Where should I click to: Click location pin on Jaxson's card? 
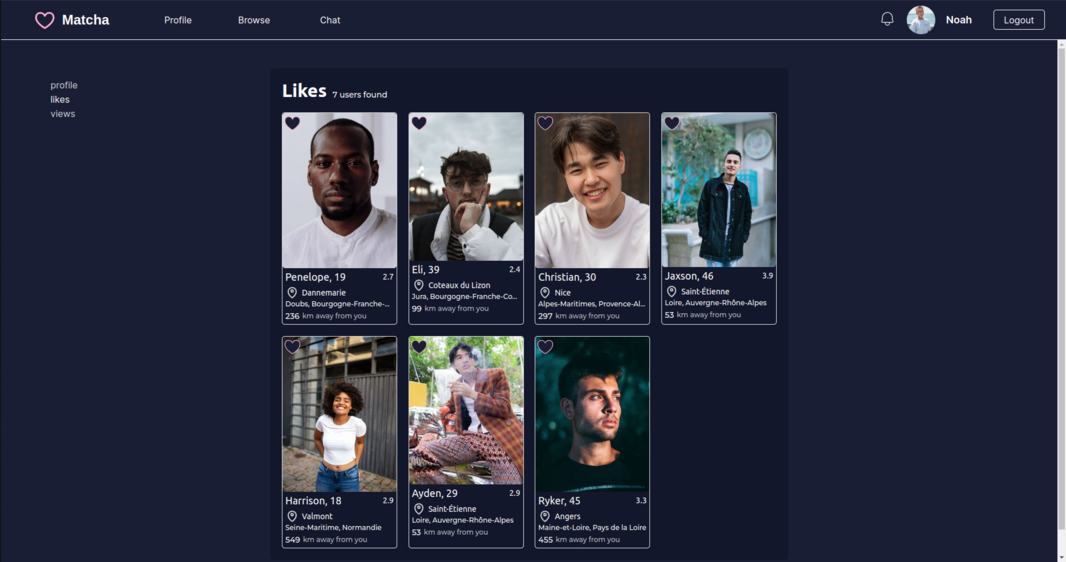(x=672, y=292)
